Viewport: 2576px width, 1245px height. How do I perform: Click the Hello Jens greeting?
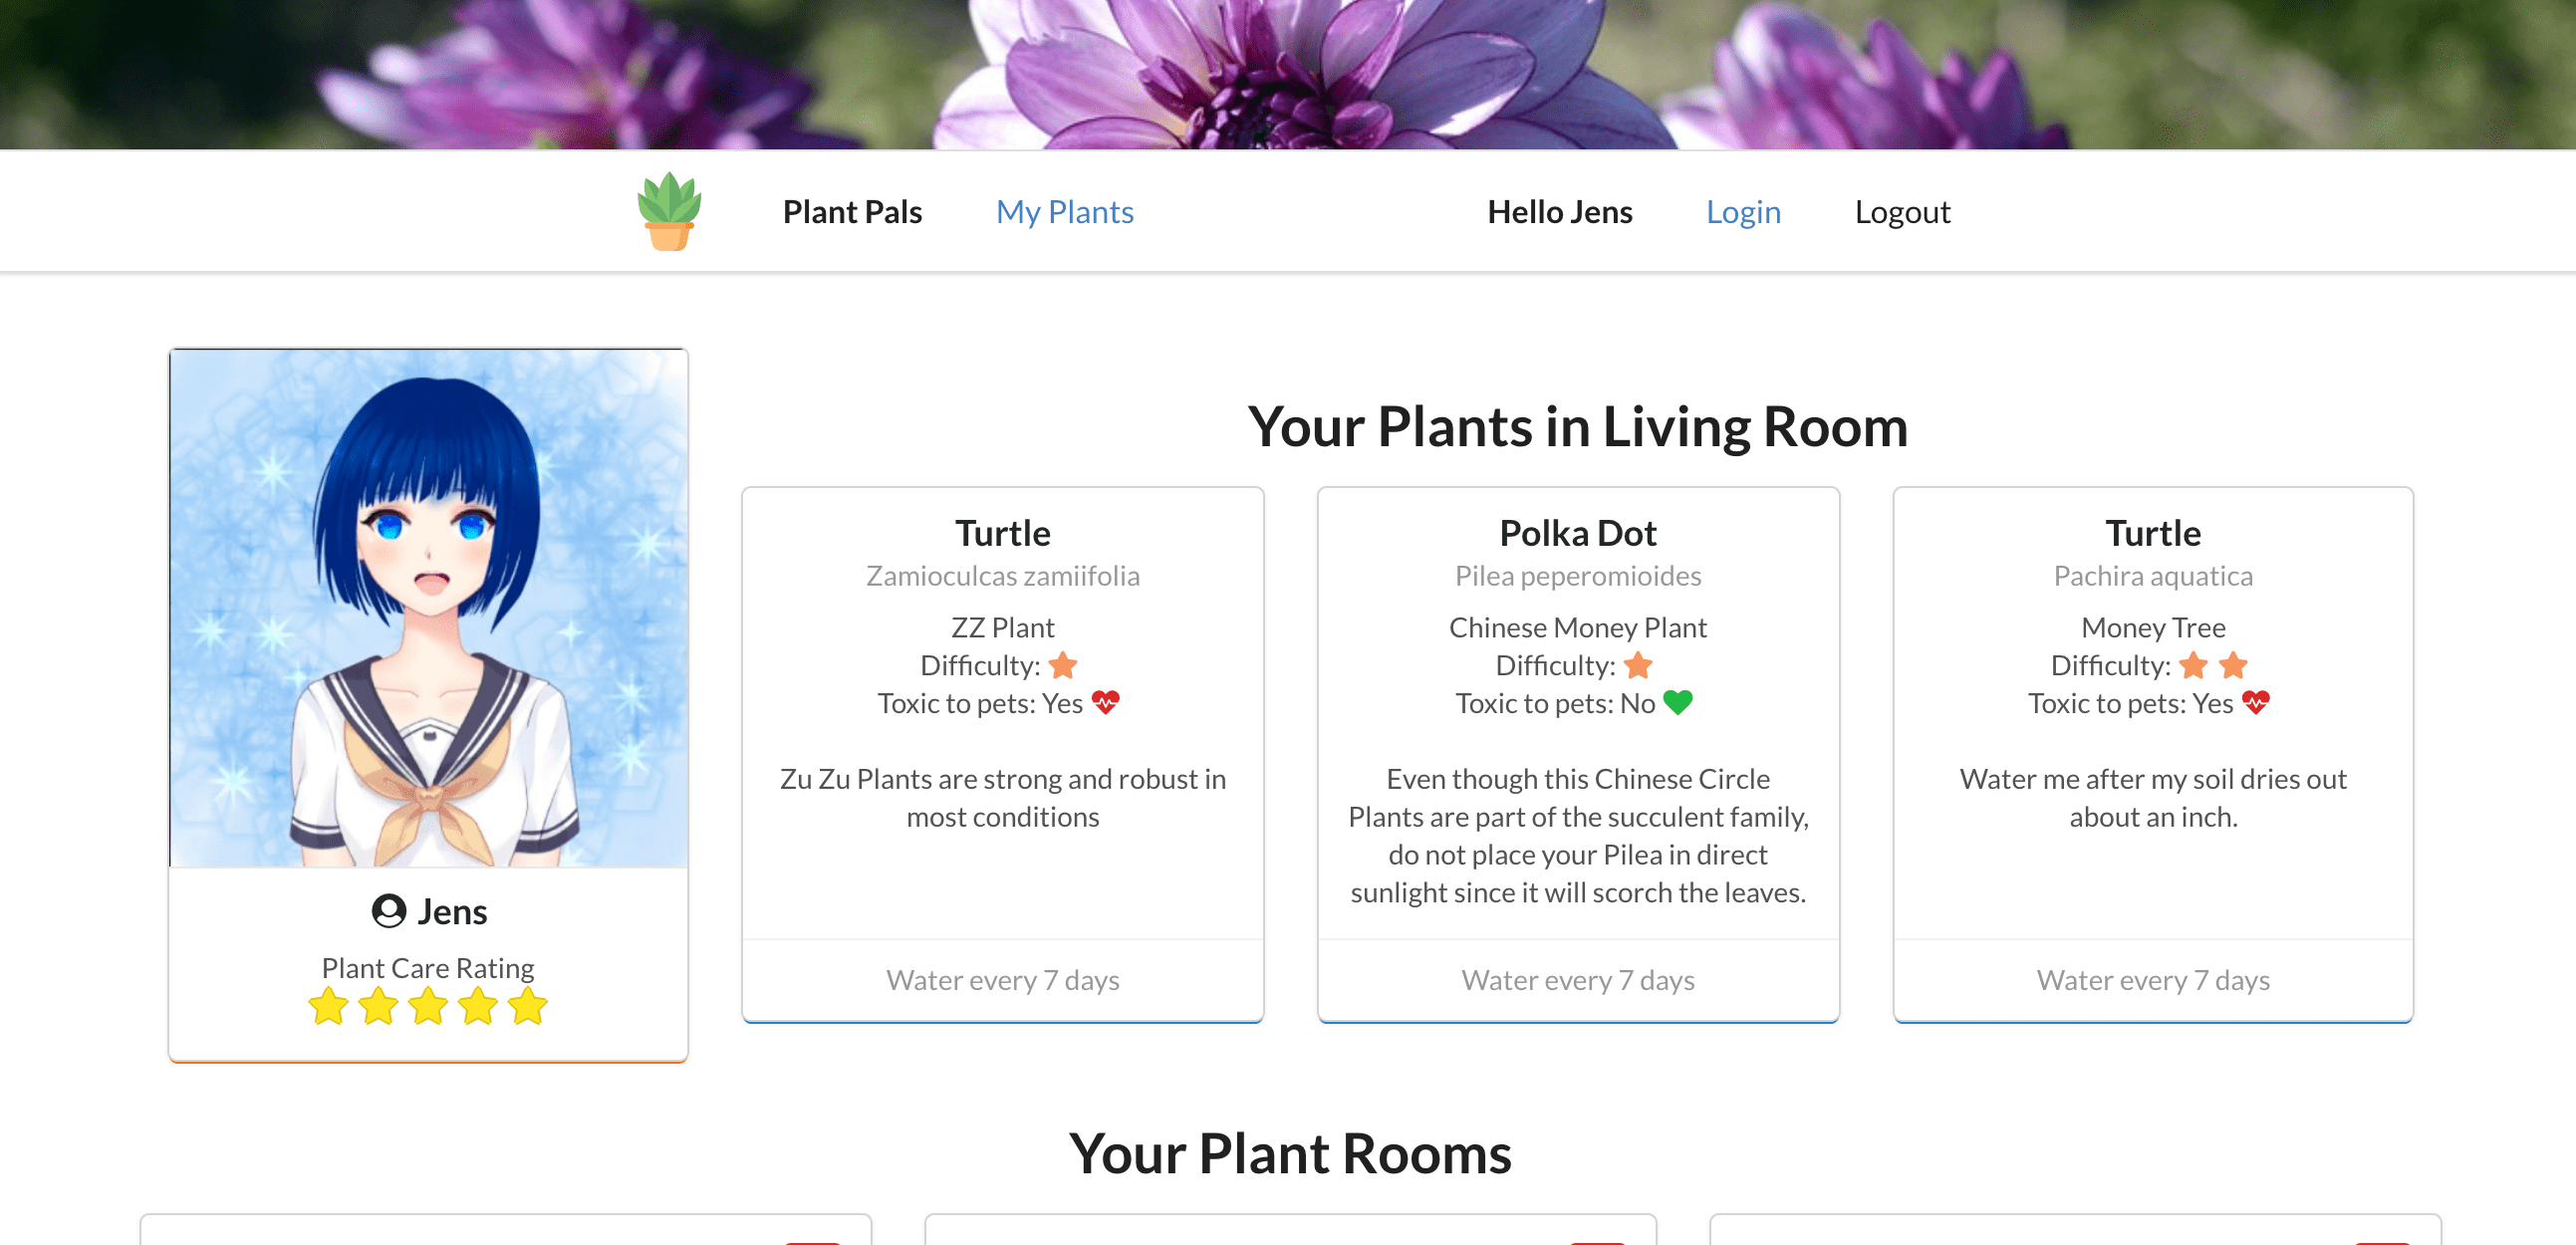pos(1559,212)
